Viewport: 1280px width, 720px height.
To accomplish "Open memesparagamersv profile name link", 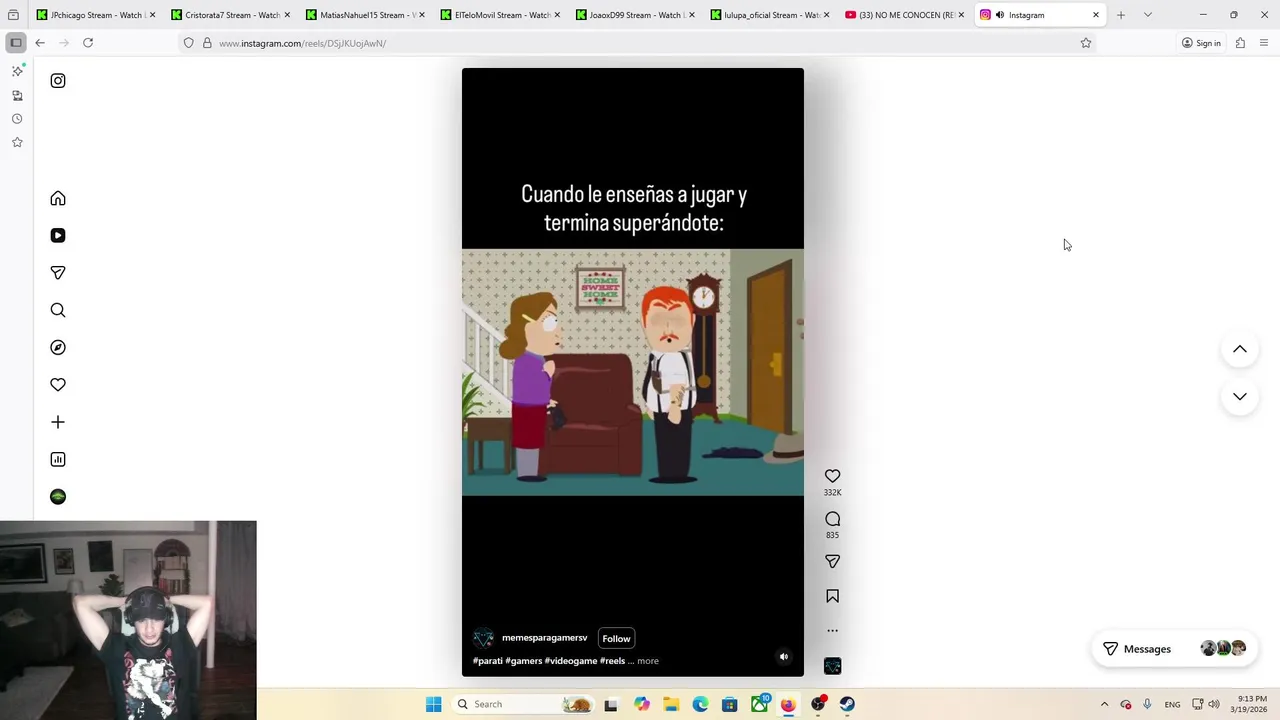I will tap(544, 638).
